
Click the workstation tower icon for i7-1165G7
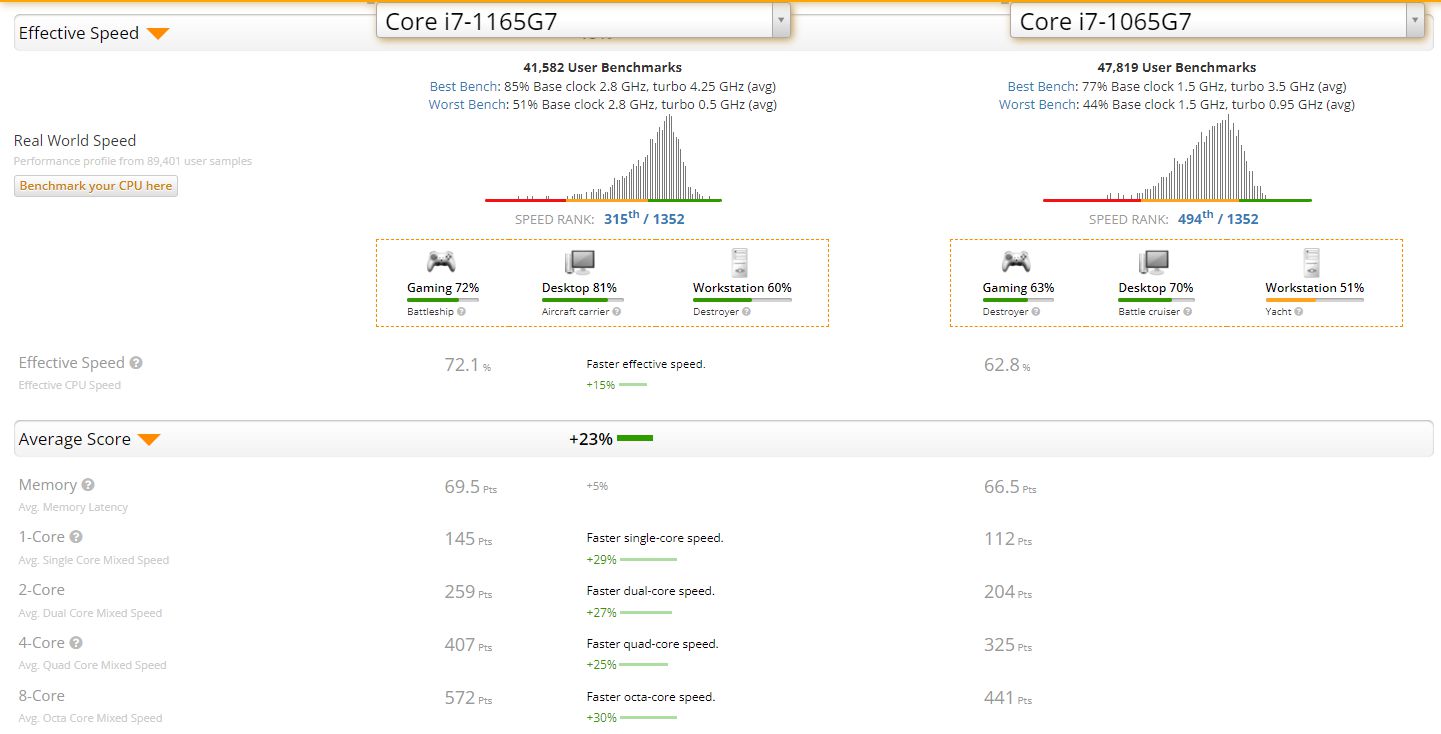tap(740, 262)
